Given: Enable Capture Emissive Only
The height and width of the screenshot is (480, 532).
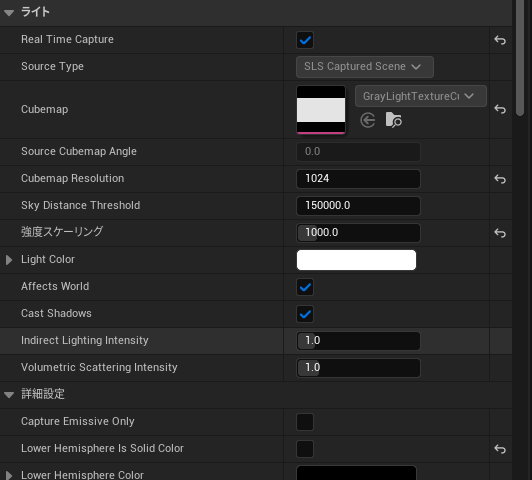Looking at the screenshot, I should (305, 422).
